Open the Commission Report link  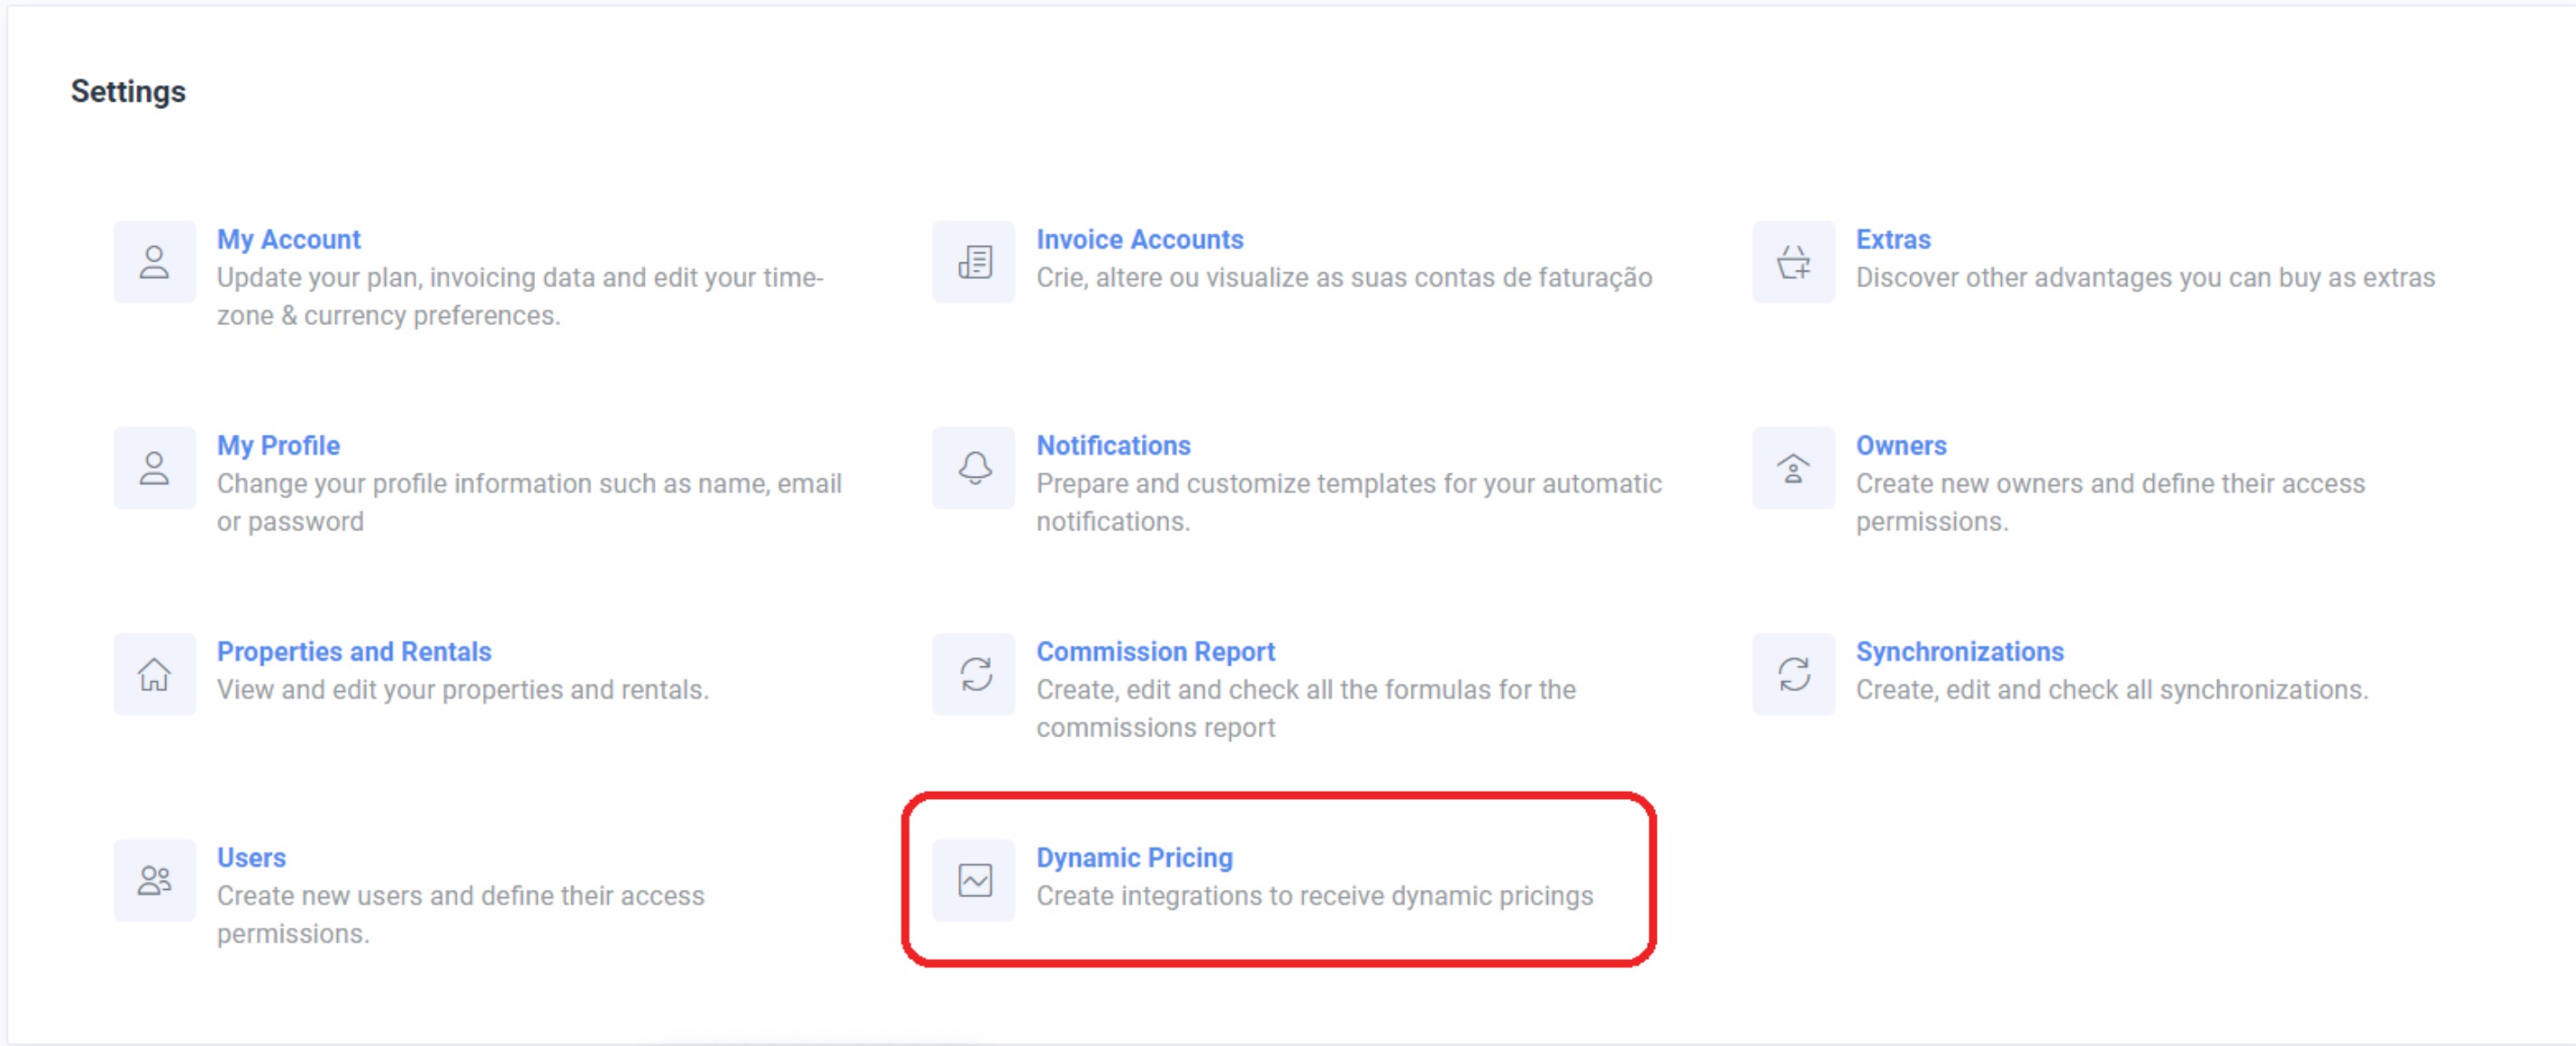1155,652
